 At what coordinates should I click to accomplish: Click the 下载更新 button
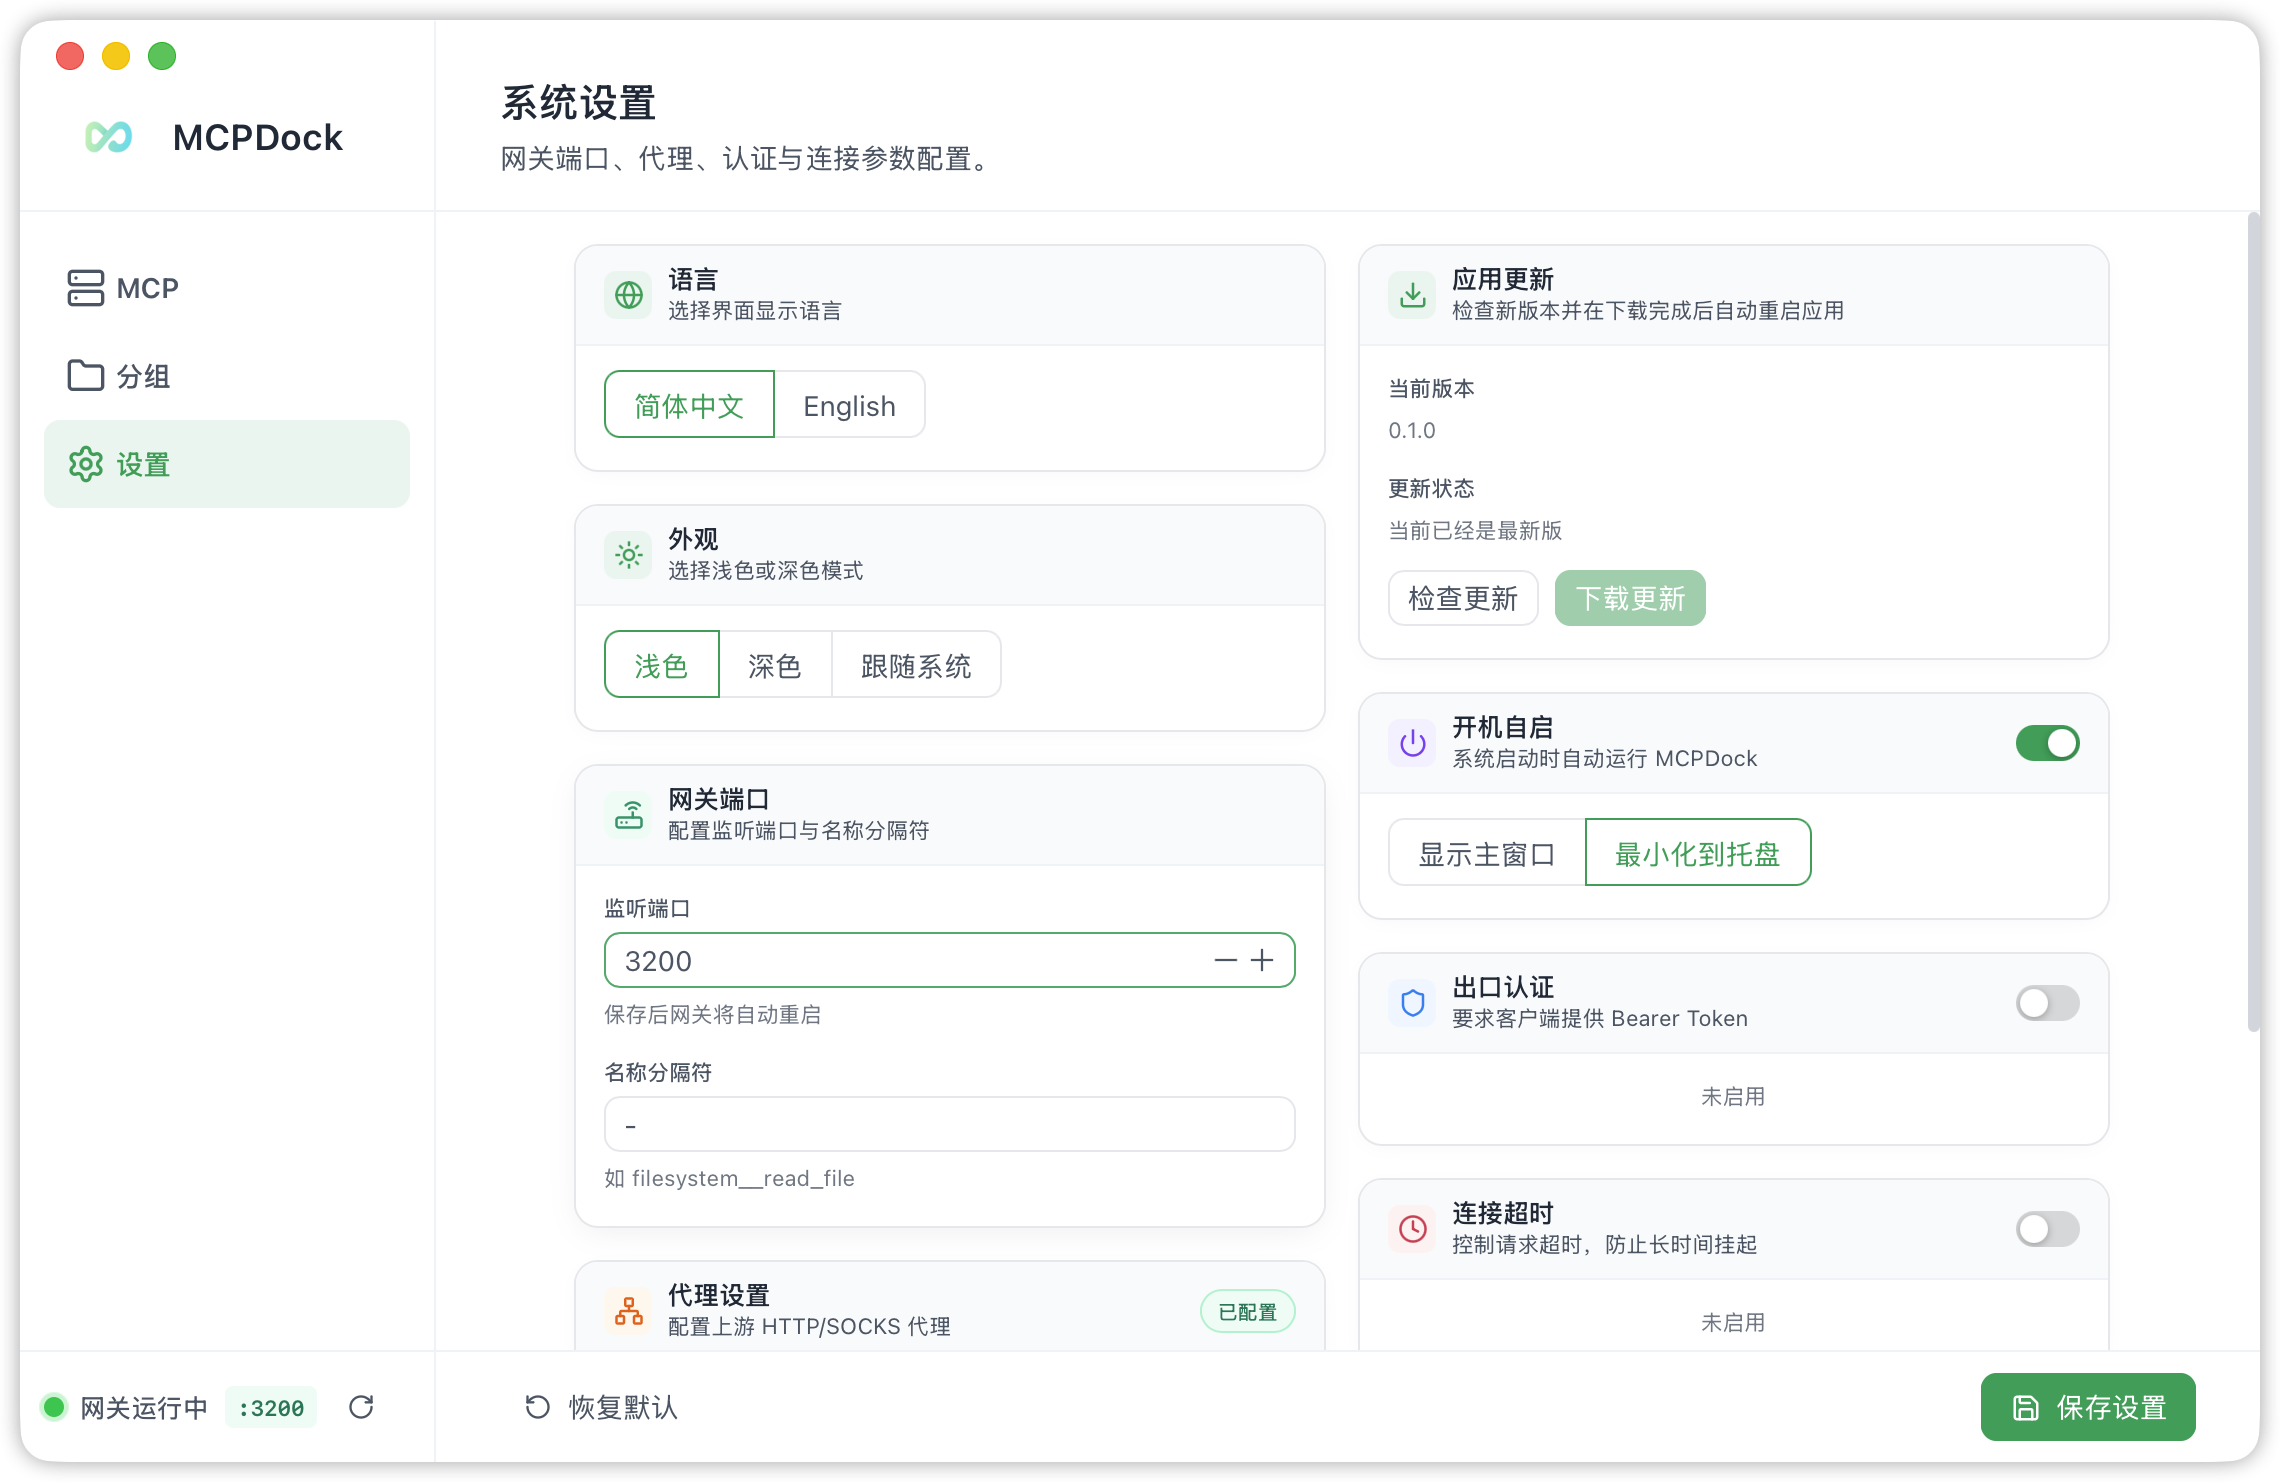click(1630, 598)
